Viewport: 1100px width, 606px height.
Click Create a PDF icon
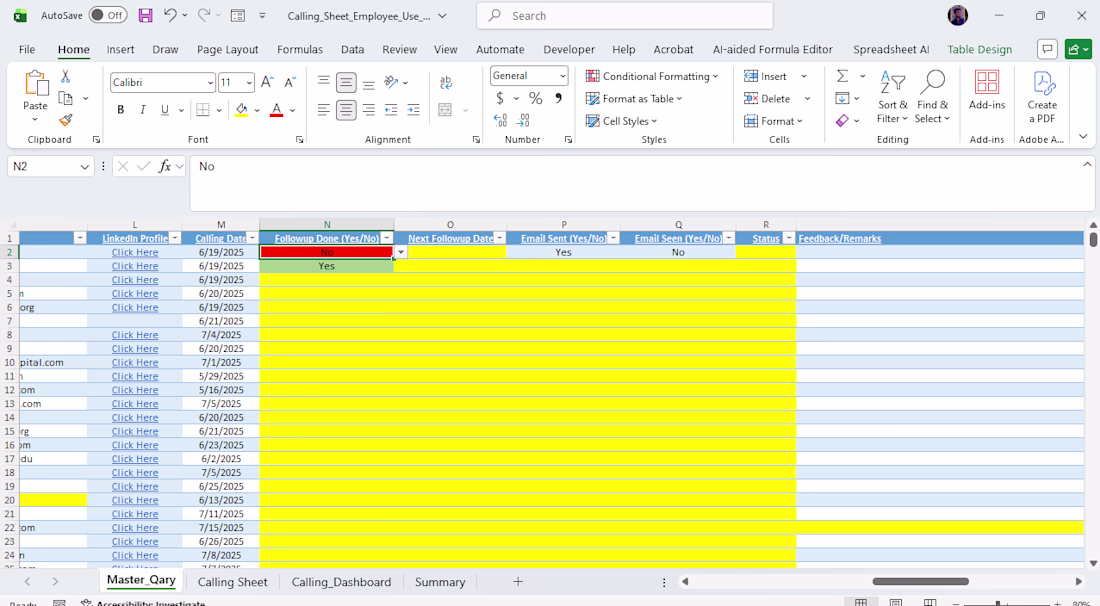(1042, 96)
